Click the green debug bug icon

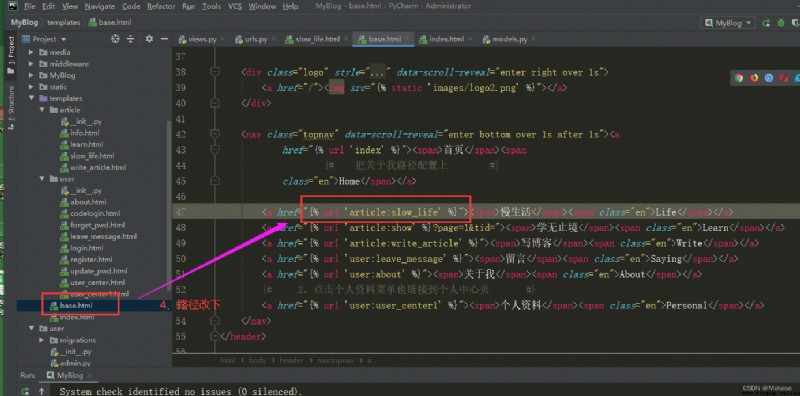point(781,23)
